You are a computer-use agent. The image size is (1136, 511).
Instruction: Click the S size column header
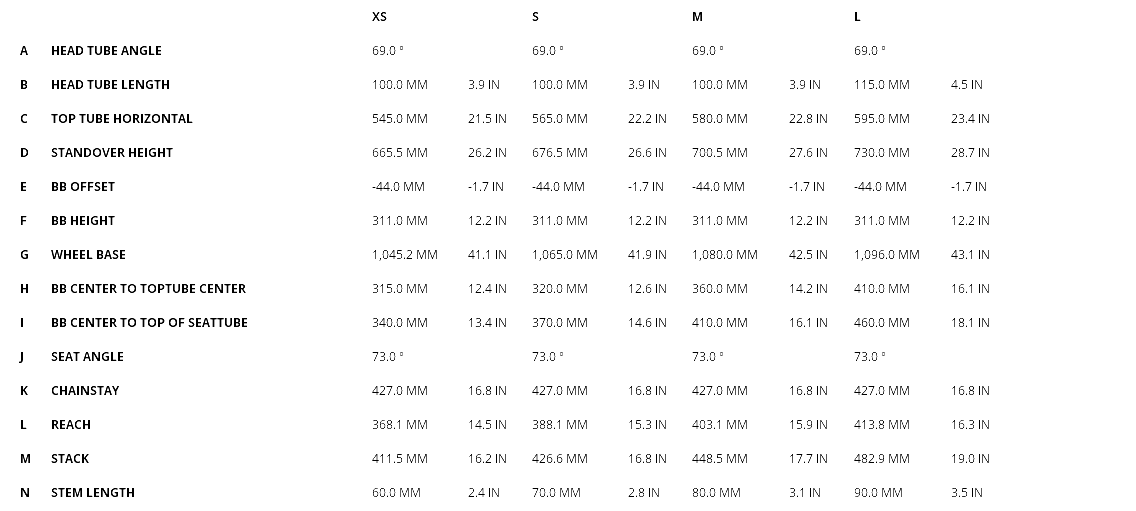536,17
